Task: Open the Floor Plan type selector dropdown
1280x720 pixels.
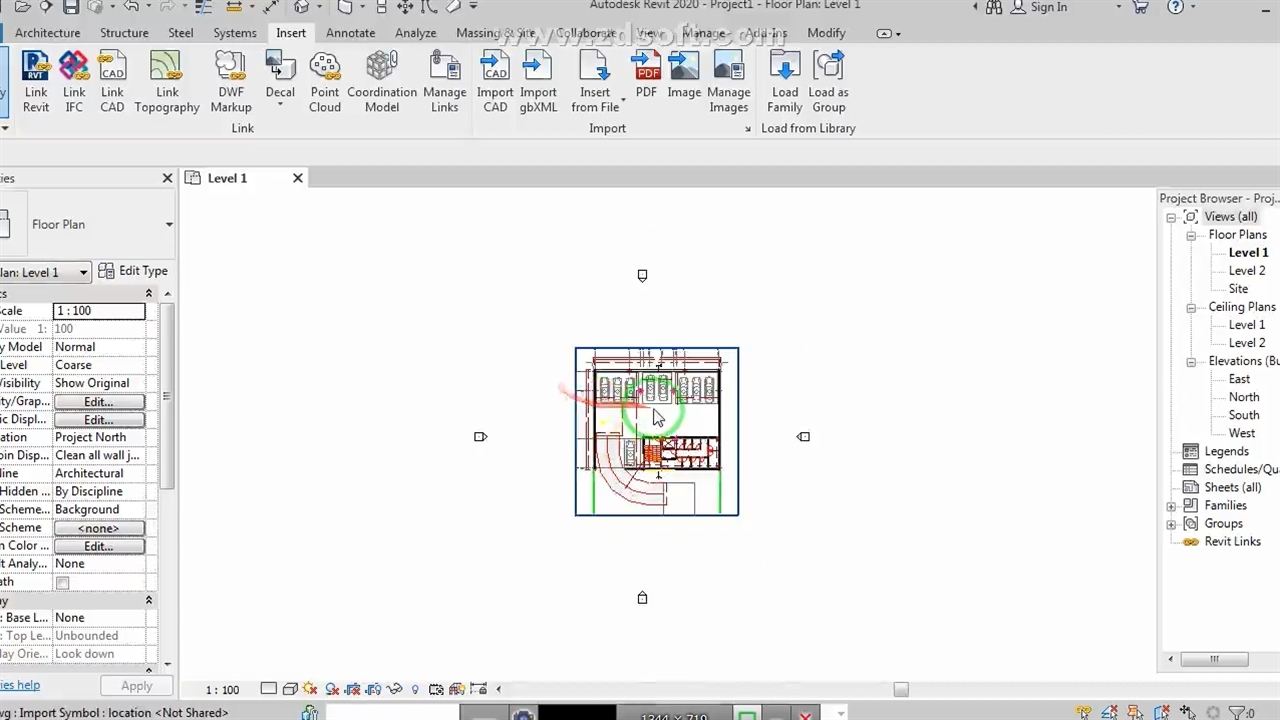Action: pyautogui.click(x=168, y=225)
